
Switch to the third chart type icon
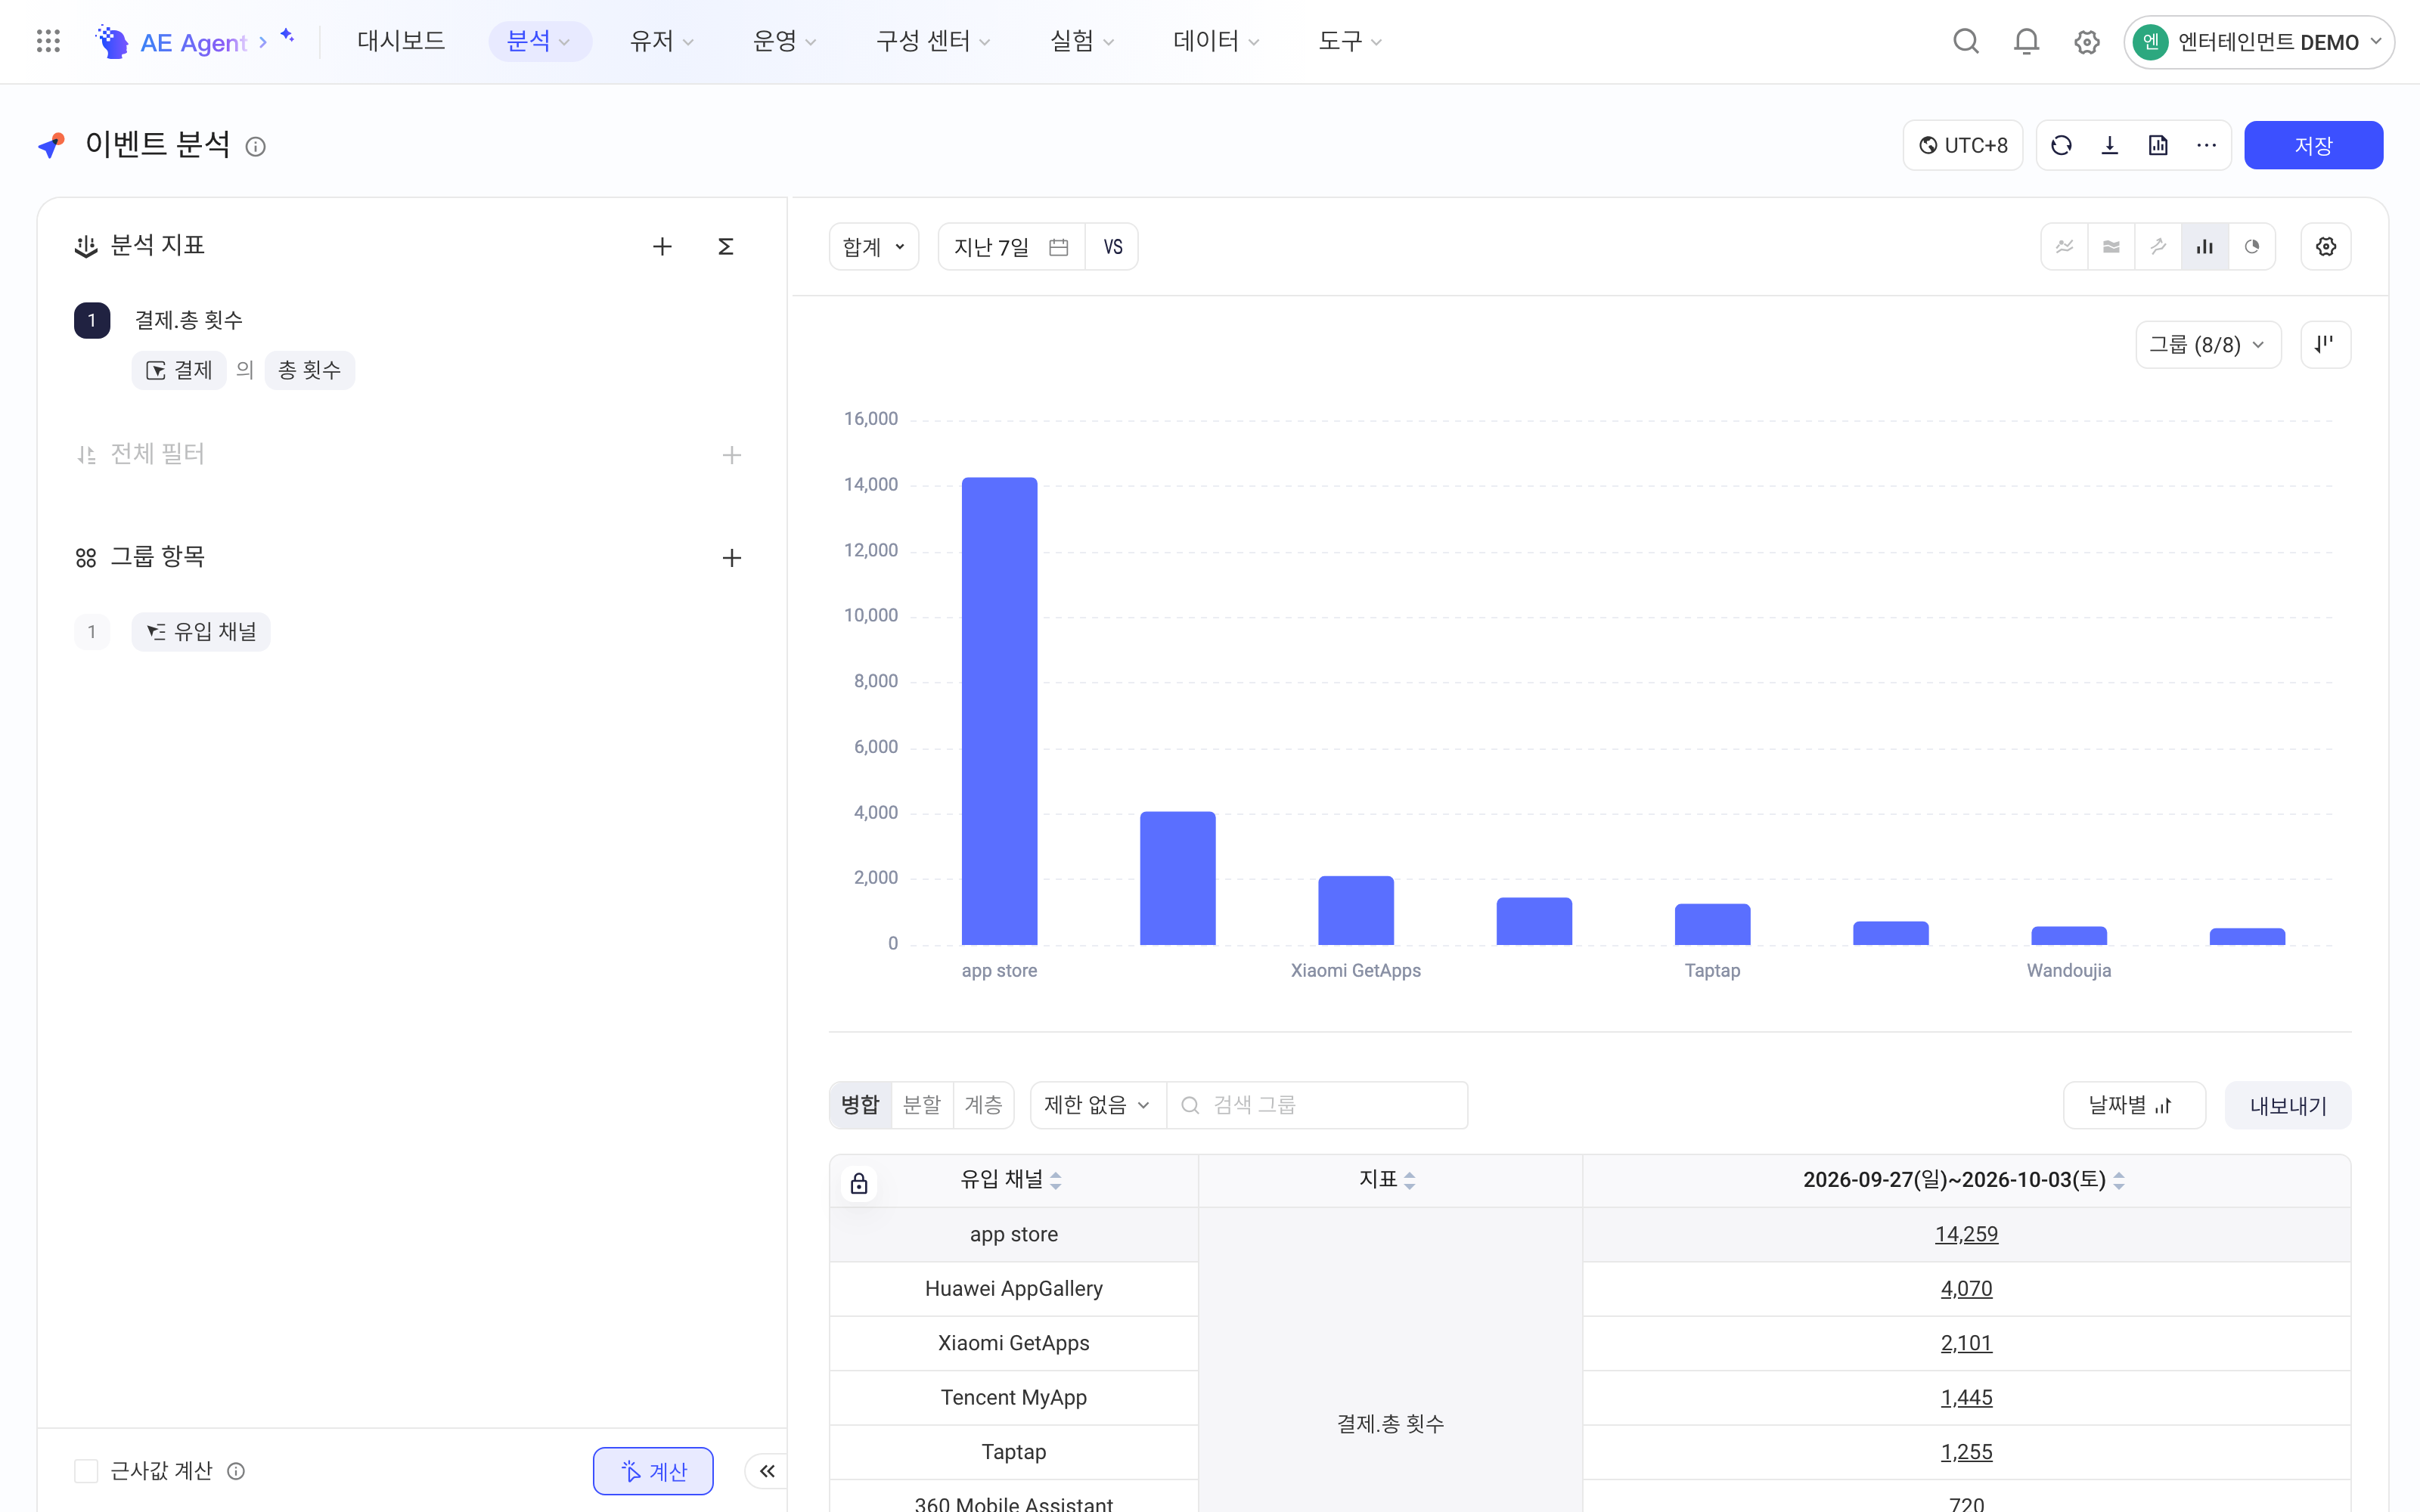click(x=2158, y=247)
